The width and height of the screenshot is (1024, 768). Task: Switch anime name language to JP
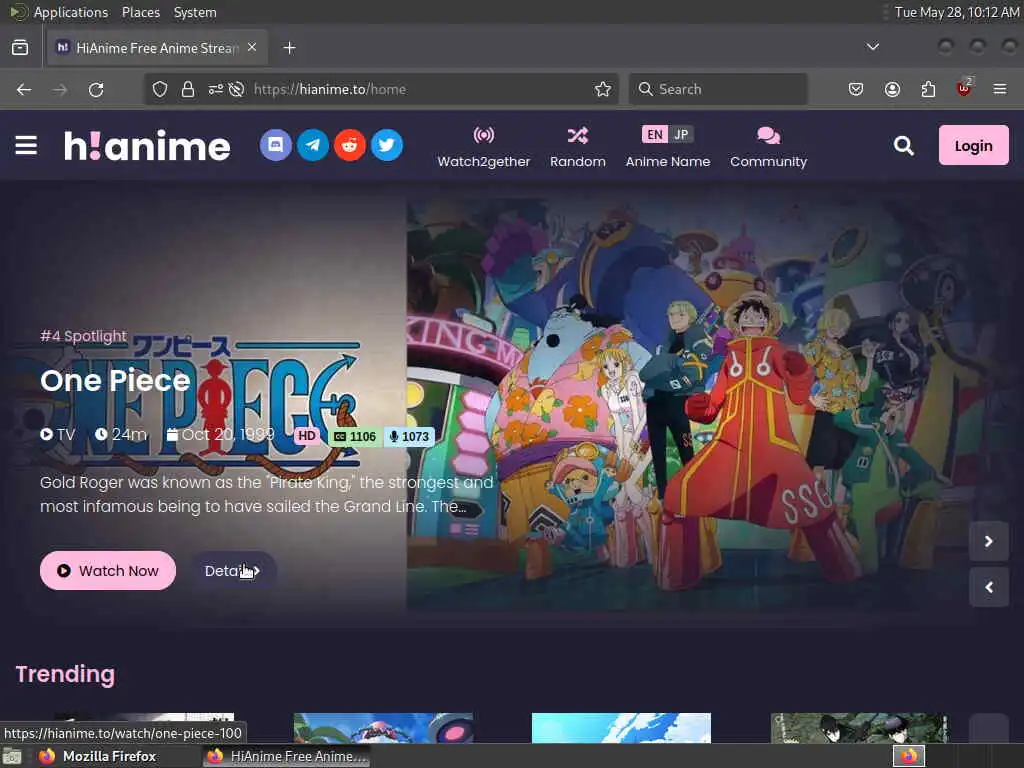pos(681,135)
